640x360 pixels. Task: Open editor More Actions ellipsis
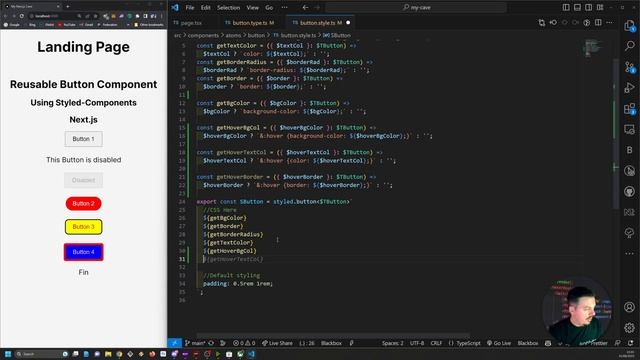pos(609,23)
